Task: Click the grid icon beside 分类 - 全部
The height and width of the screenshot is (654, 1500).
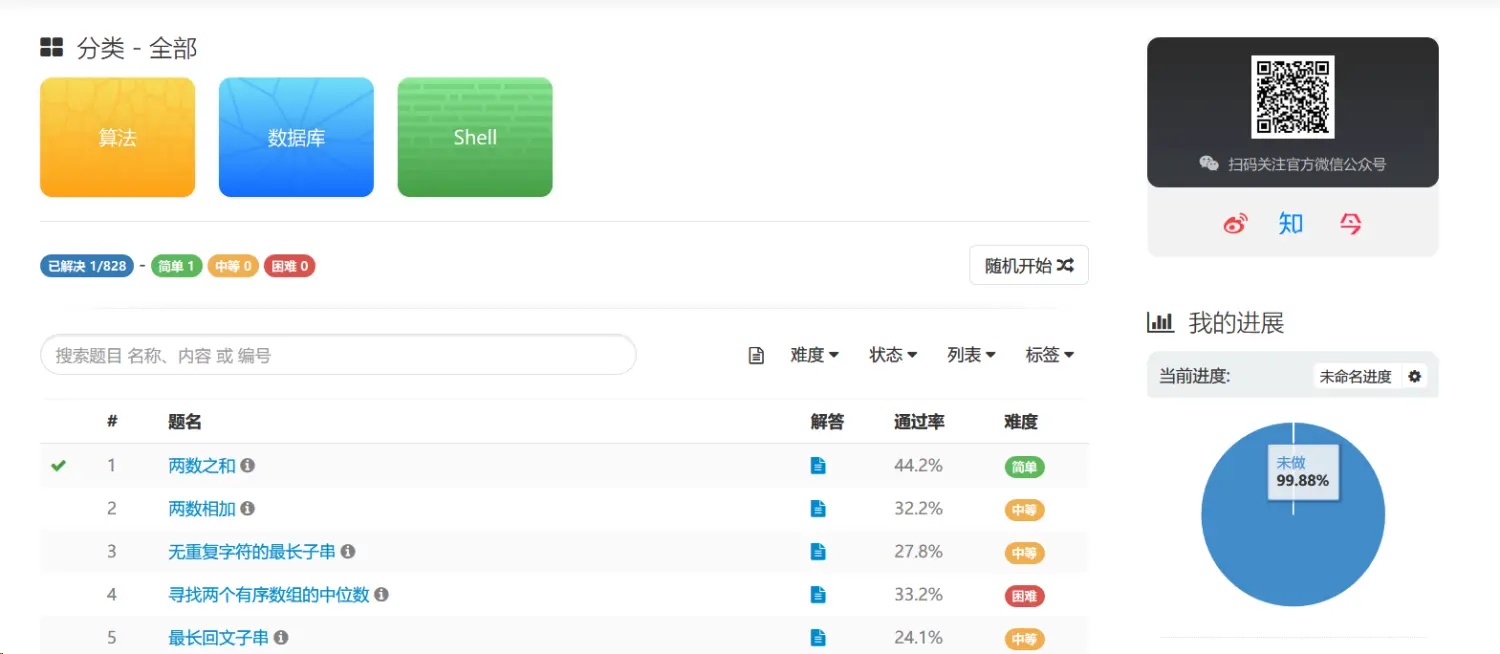Action: 51,47
